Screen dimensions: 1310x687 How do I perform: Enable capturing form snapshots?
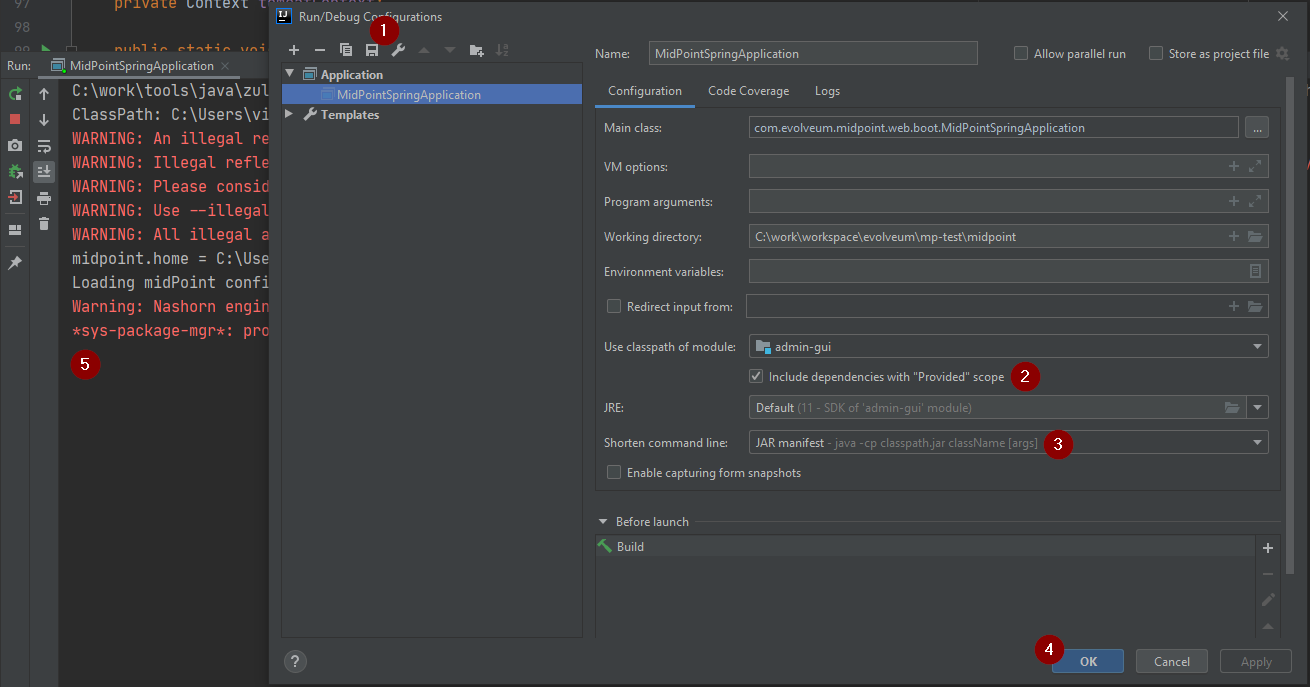tap(614, 472)
